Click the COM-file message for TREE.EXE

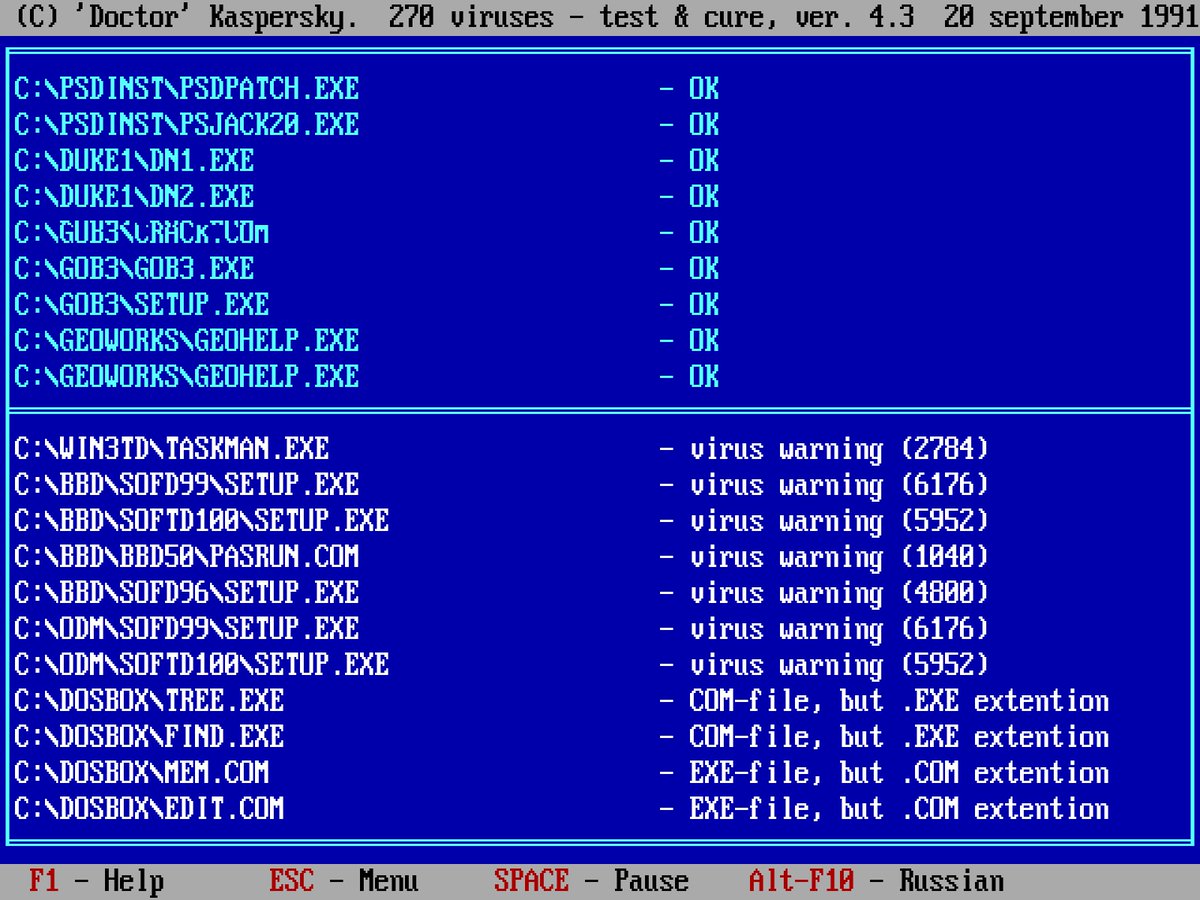click(899, 701)
